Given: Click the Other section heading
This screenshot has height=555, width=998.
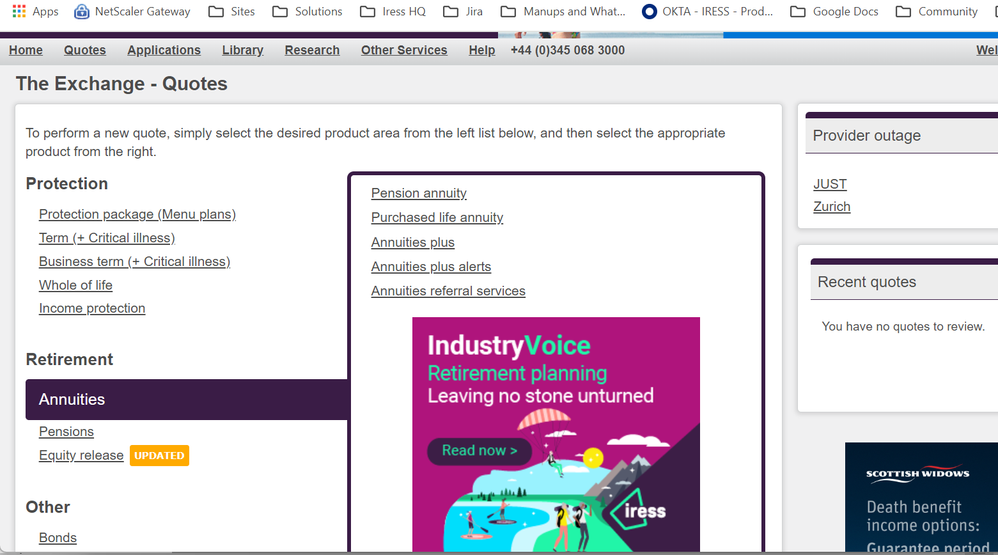Looking at the screenshot, I should 48,507.
